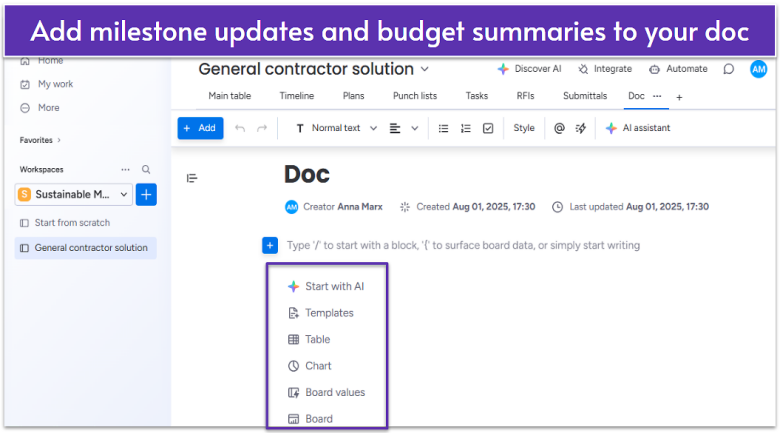Add a new view with plus icon
Screen dimensions: 780x433
click(x=679, y=97)
